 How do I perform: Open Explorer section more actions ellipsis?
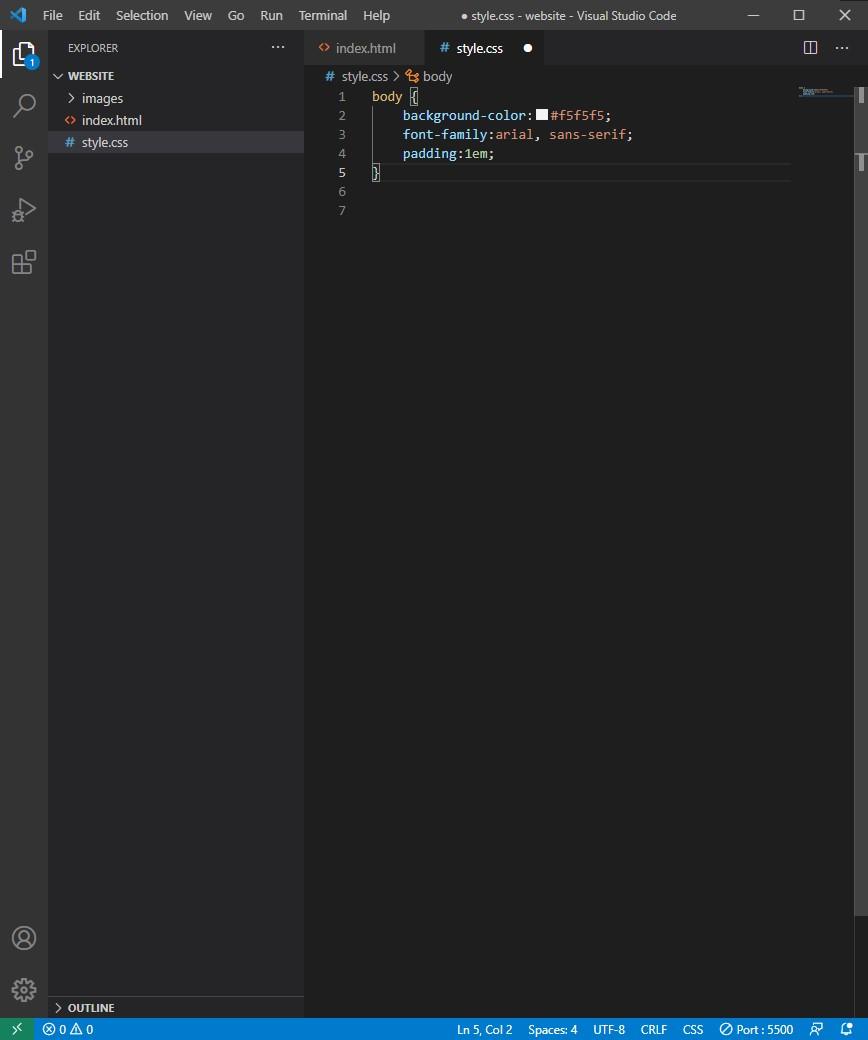[x=278, y=47]
